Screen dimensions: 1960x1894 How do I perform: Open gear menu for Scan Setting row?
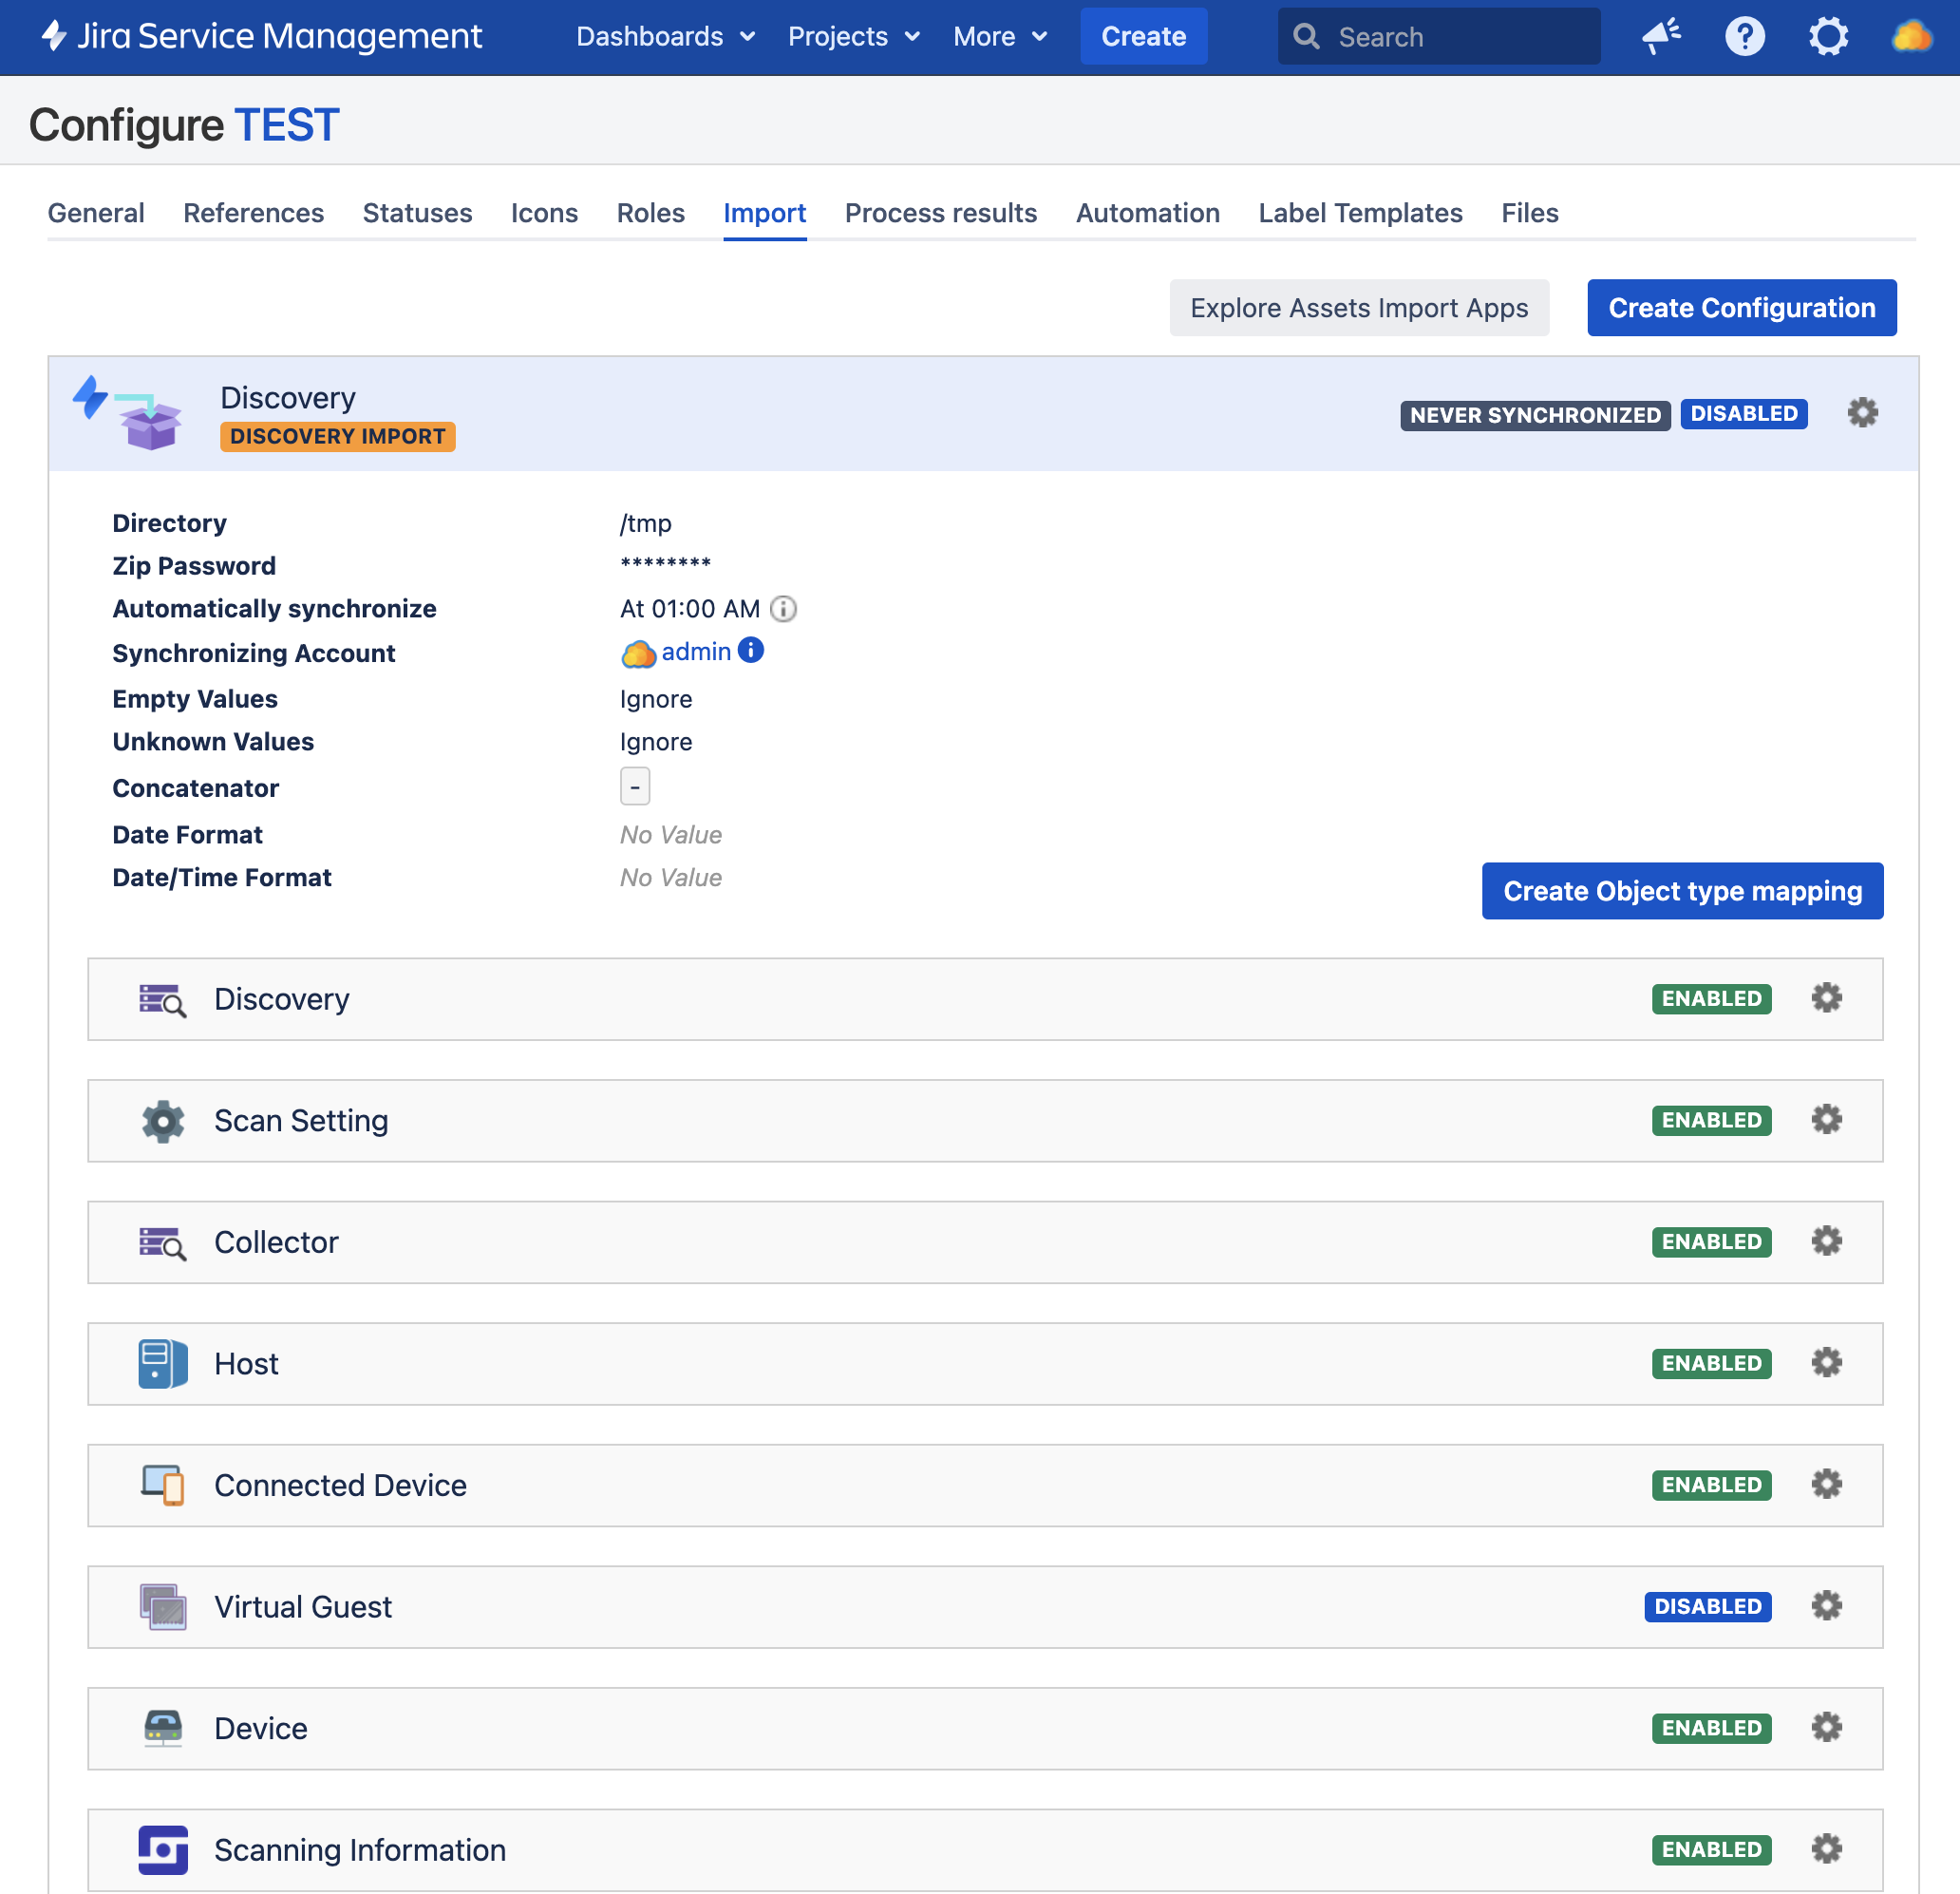click(x=1827, y=1120)
